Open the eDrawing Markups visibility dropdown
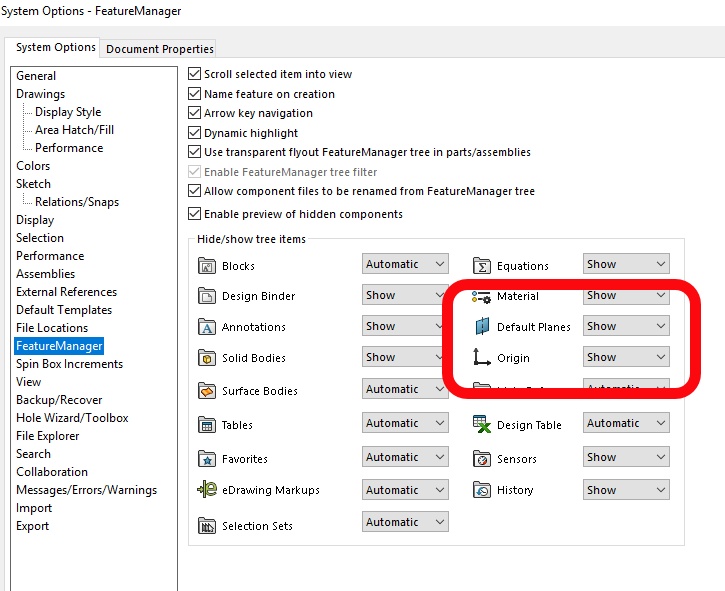 point(405,490)
